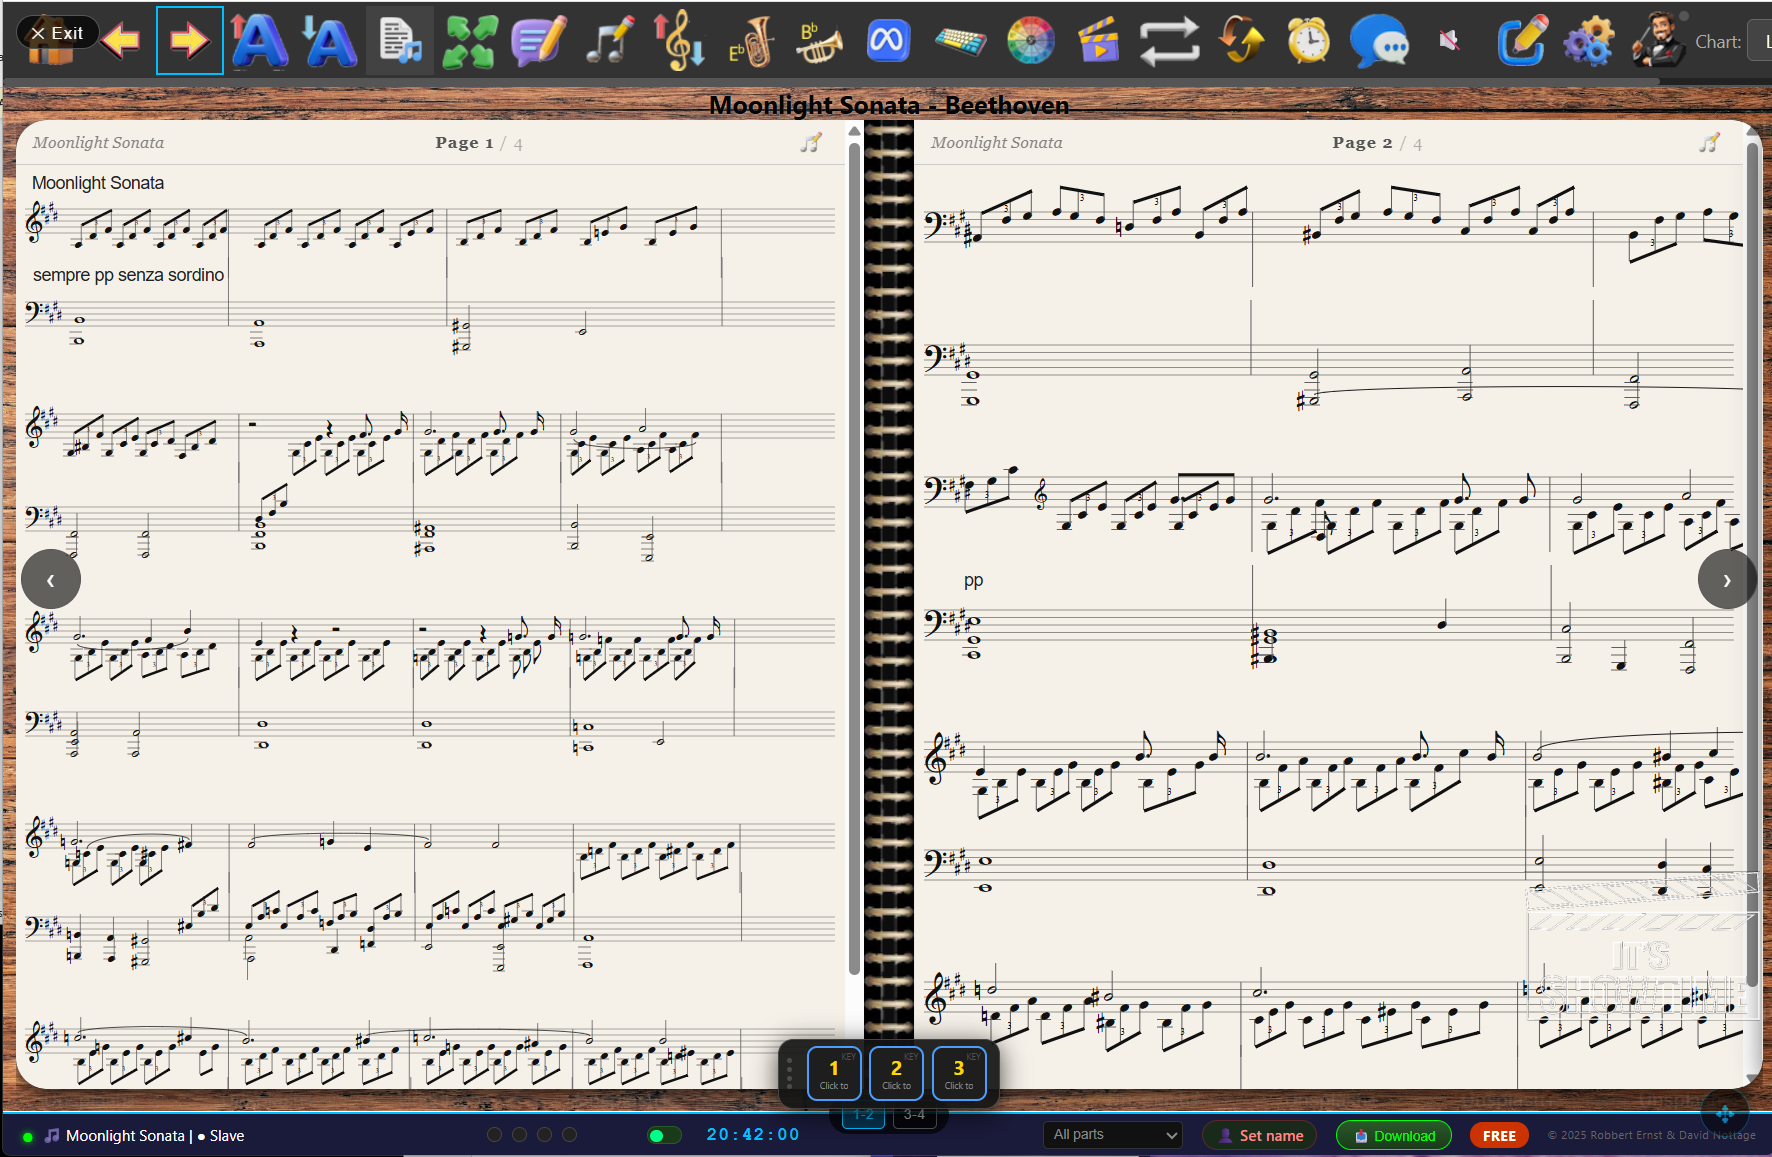Click the first status dot indicator
Screen dimensions: 1772x1157
click(494, 1134)
